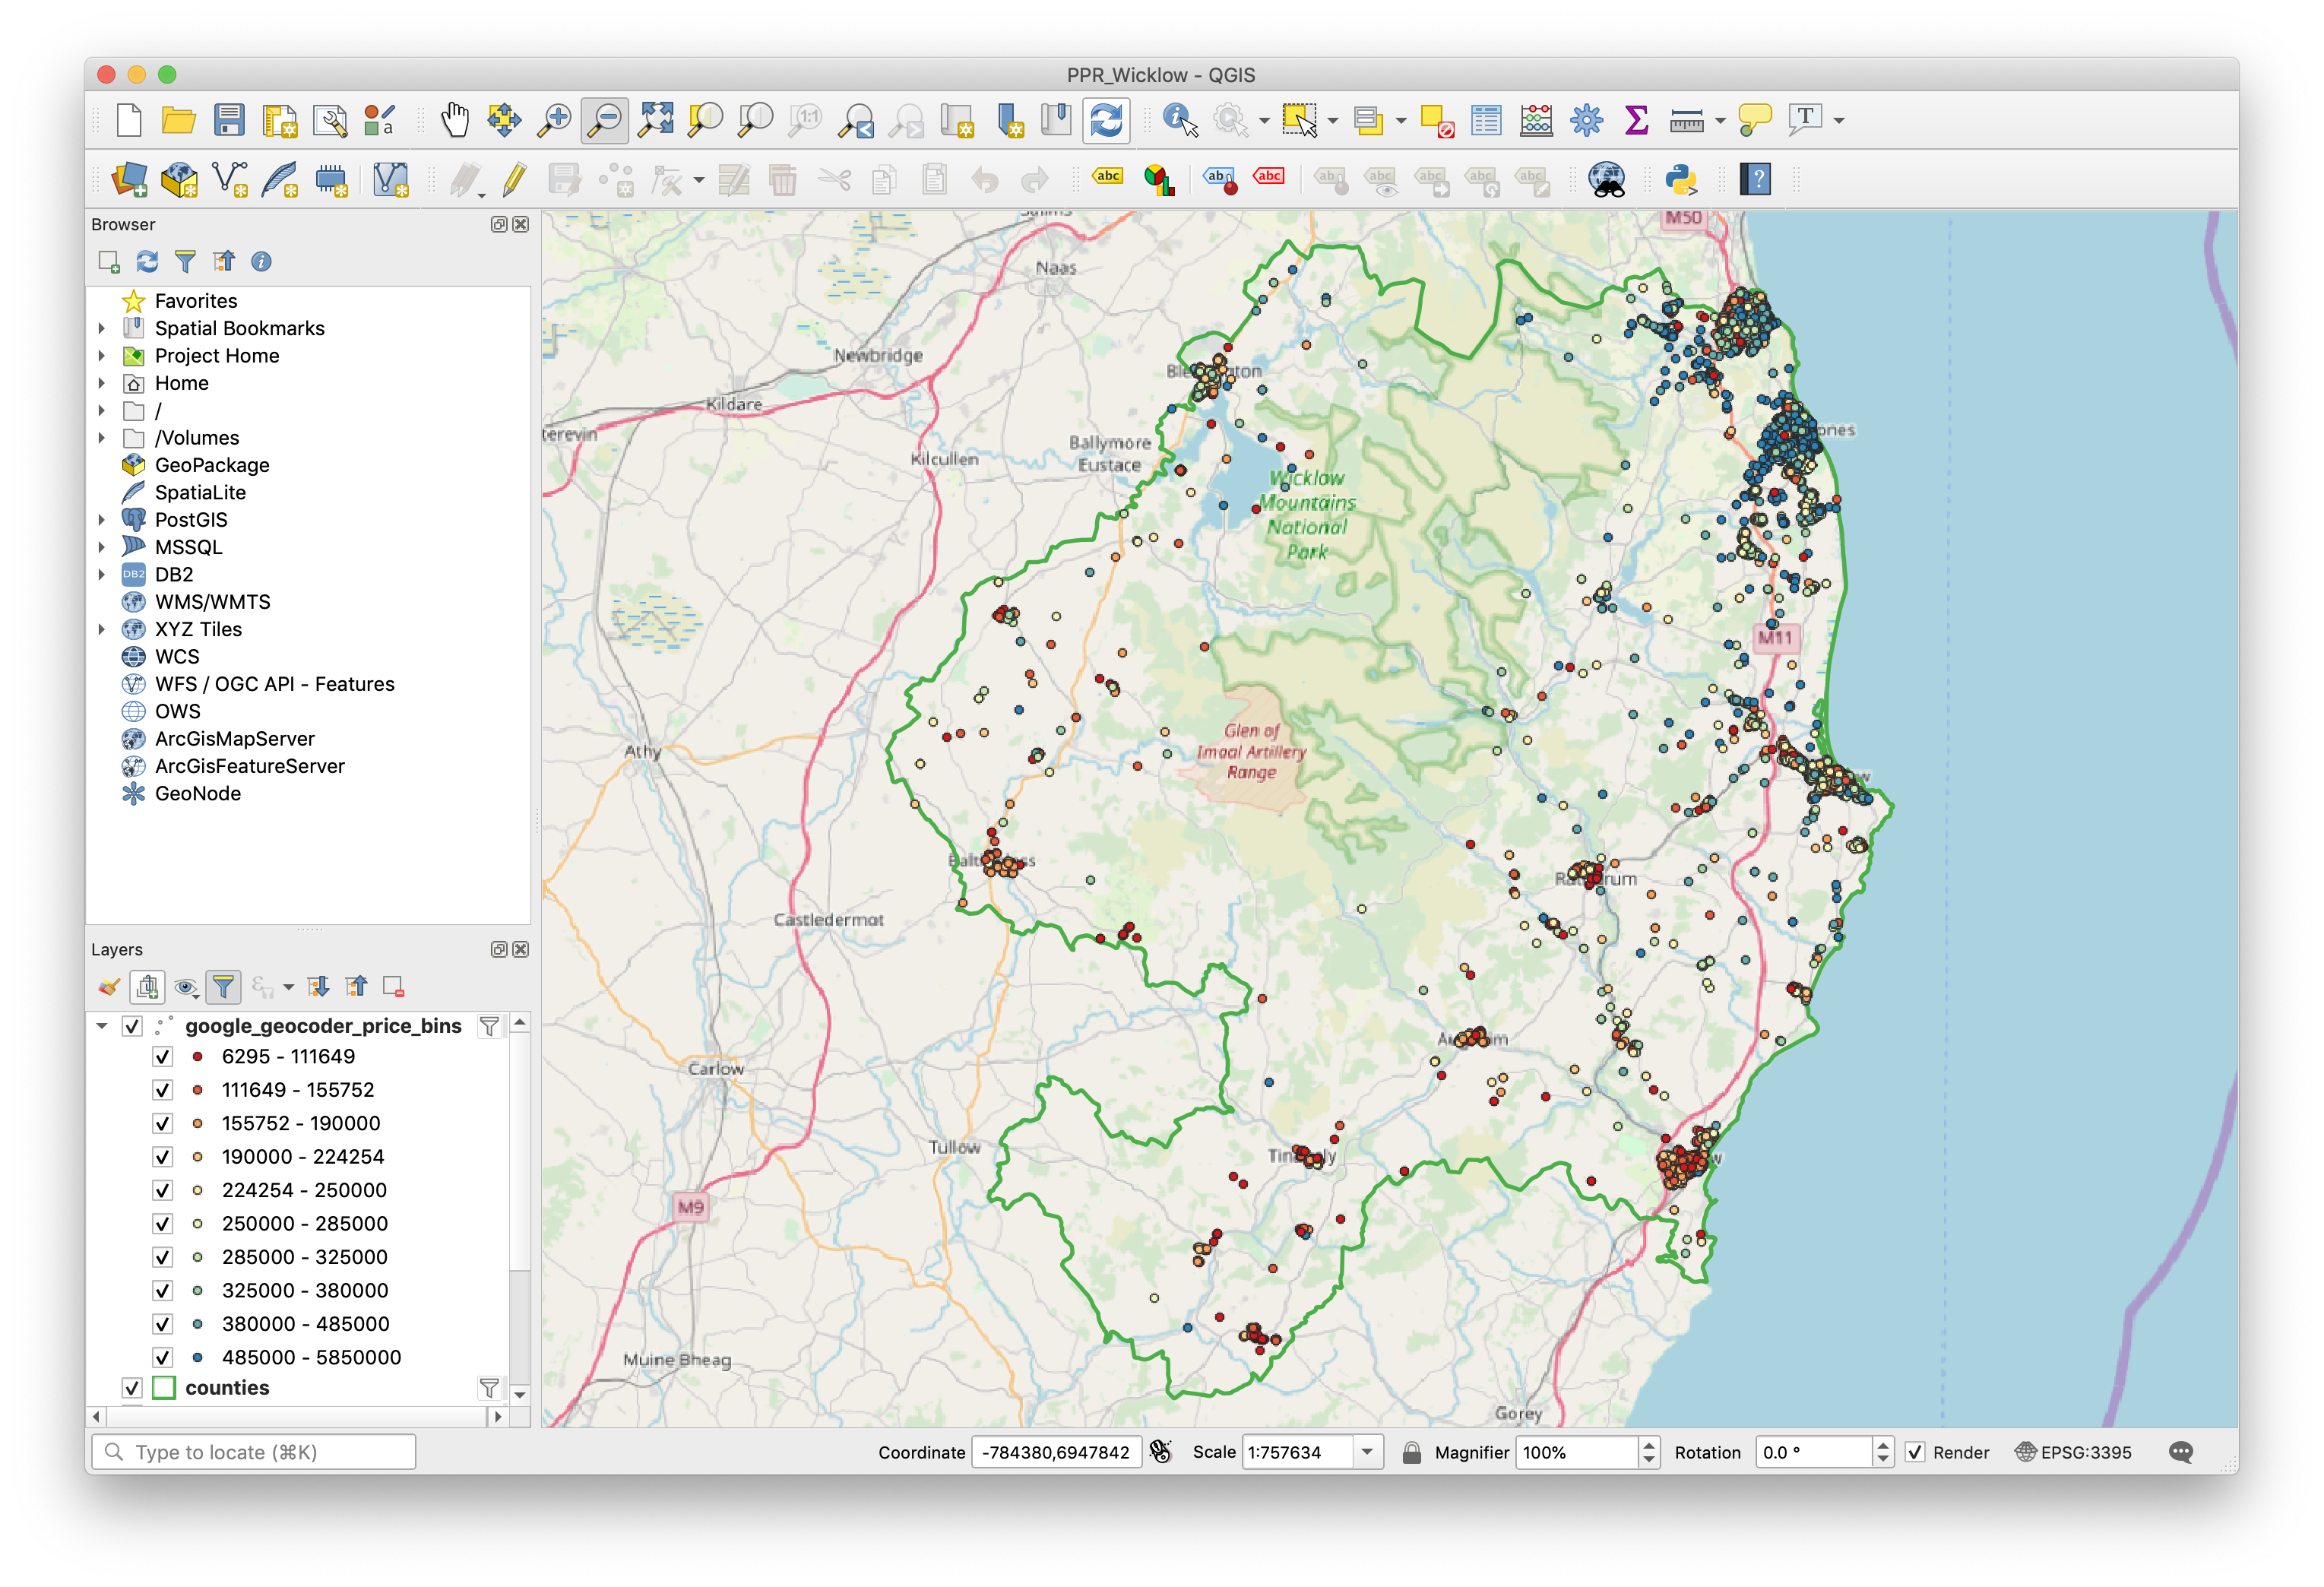Select WMS/WMTS in Browser panel
2324x1587 pixels.
(212, 602)
